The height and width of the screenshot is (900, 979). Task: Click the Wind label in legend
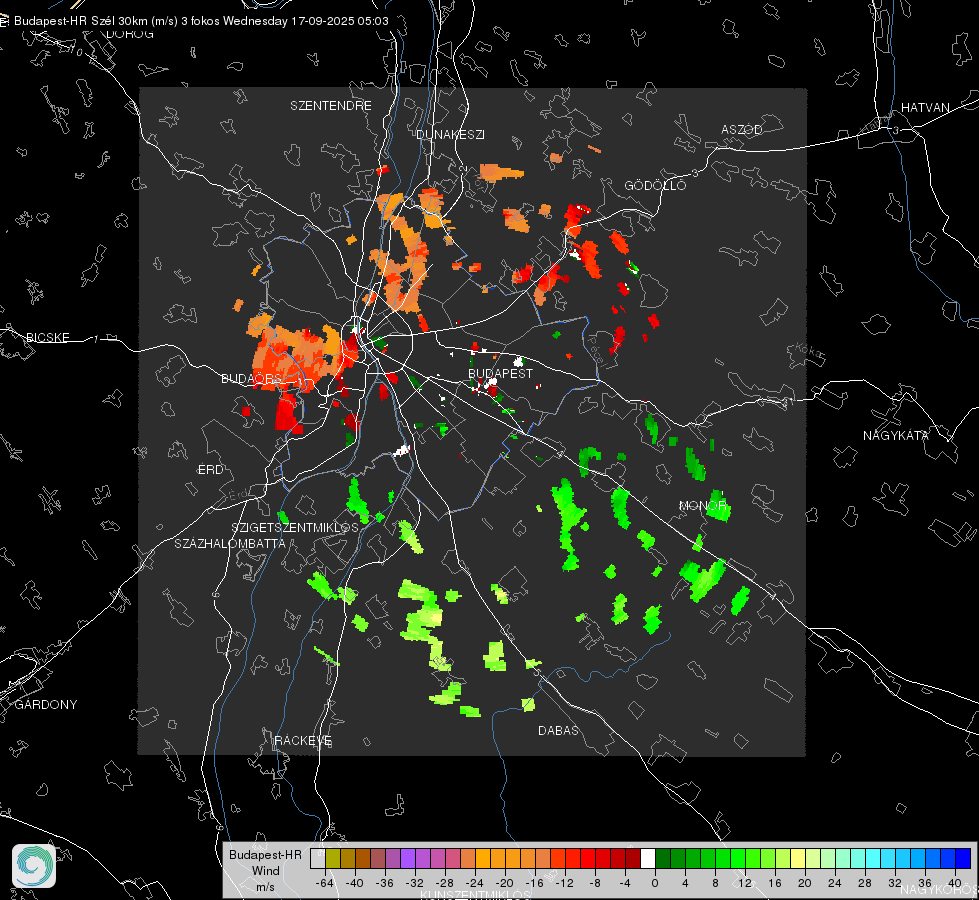click(265, 871)
